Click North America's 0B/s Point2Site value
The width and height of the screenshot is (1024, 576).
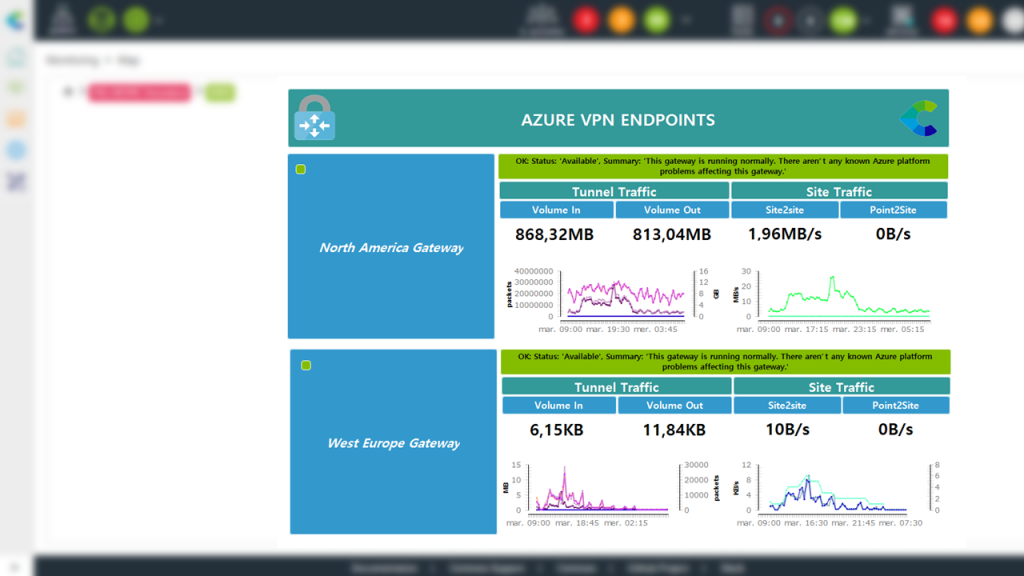click(x=893, y=234)
